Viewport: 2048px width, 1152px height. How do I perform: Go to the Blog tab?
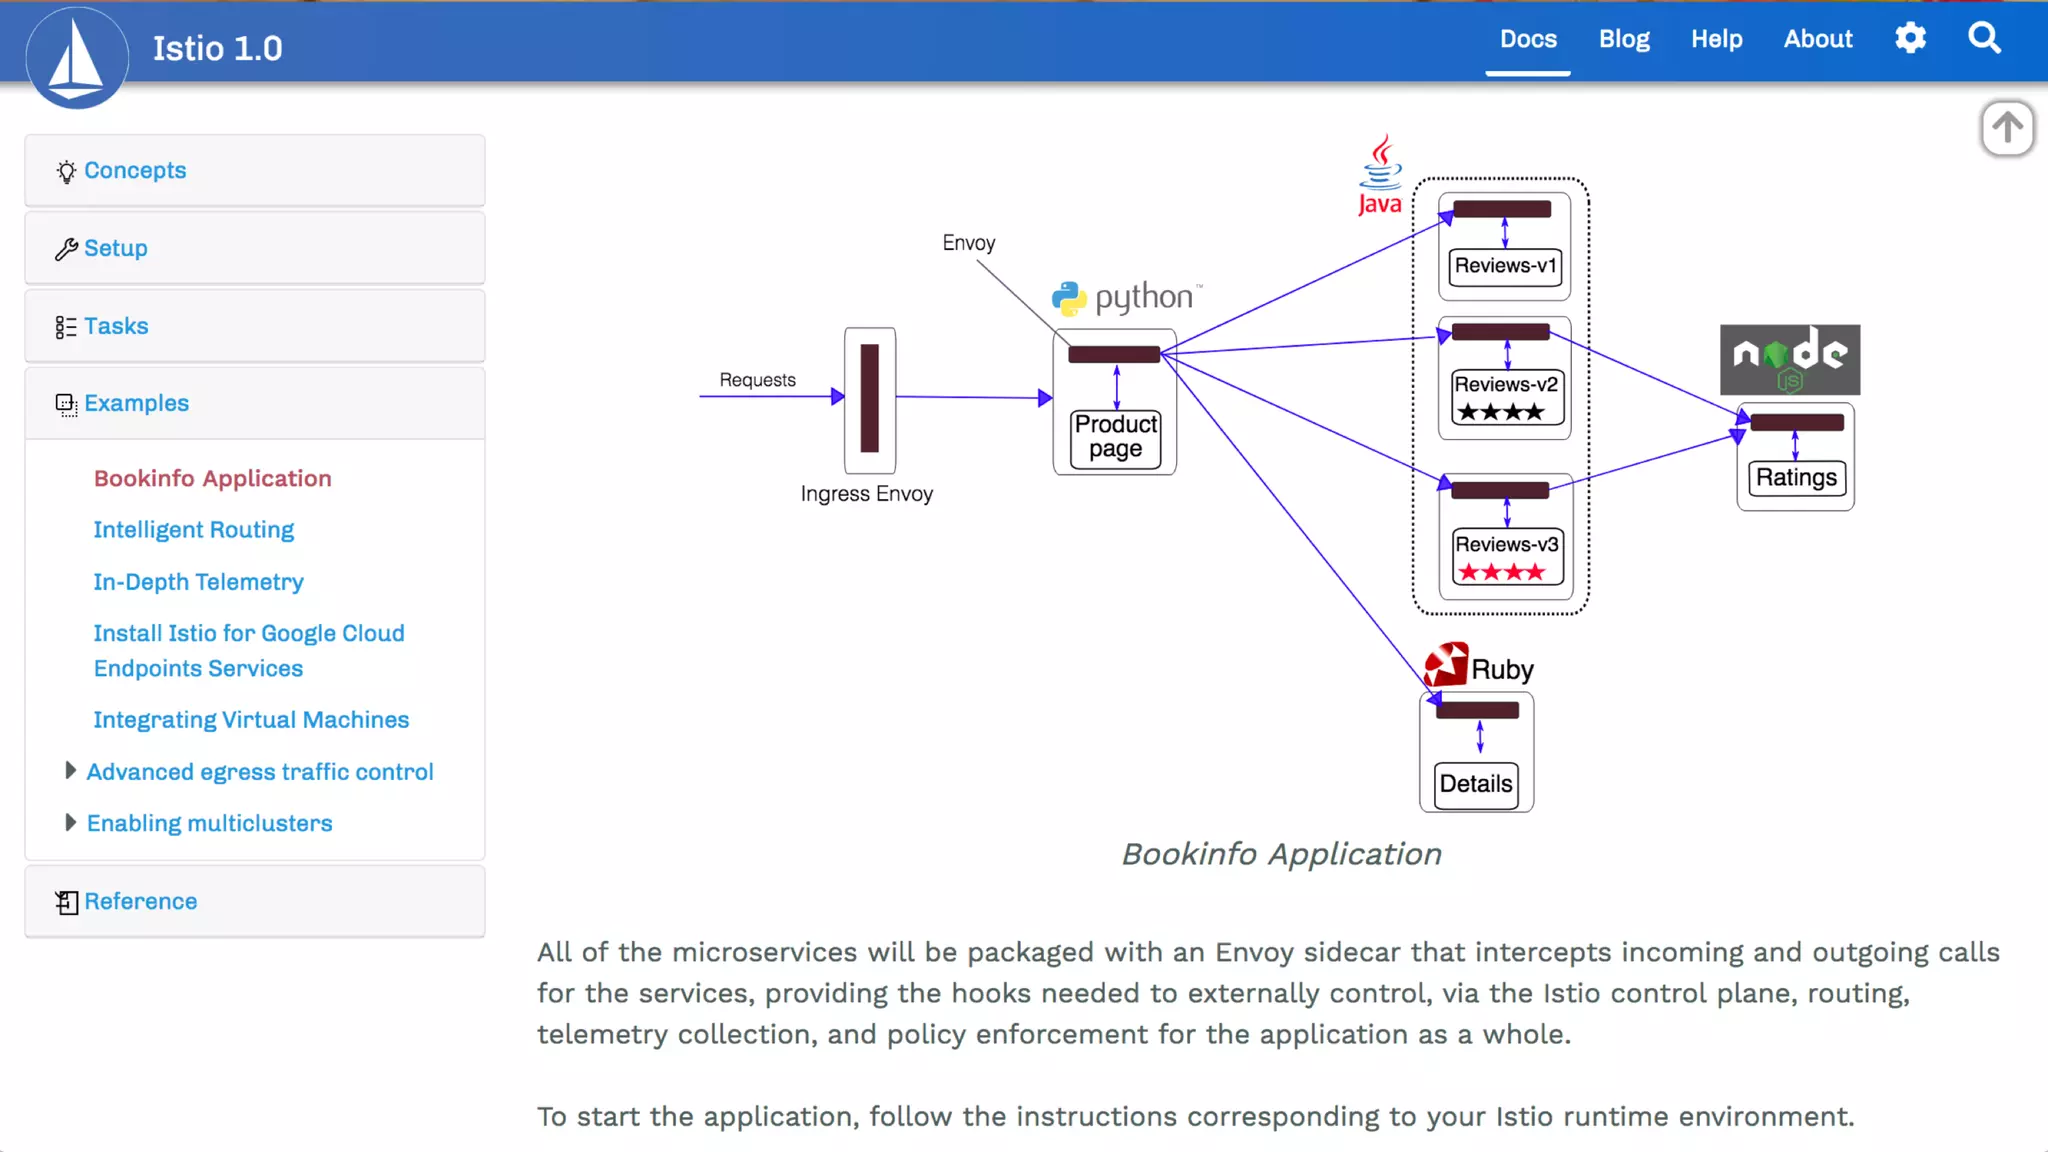coord(1623,39)
